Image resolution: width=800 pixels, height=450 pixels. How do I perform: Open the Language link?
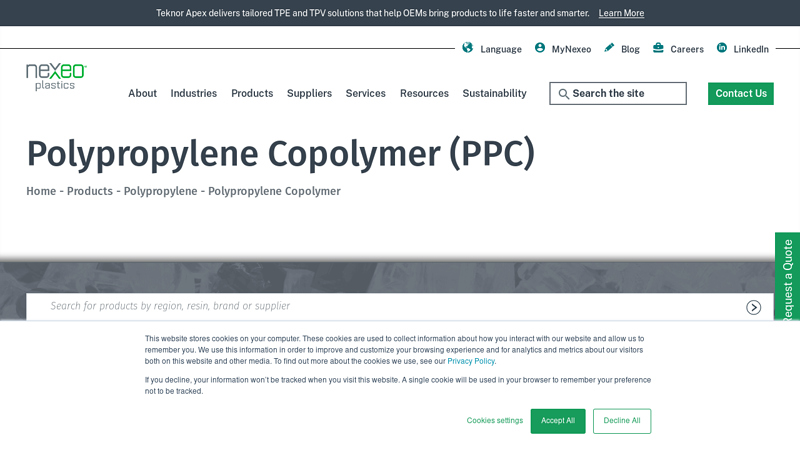(501, 49)
